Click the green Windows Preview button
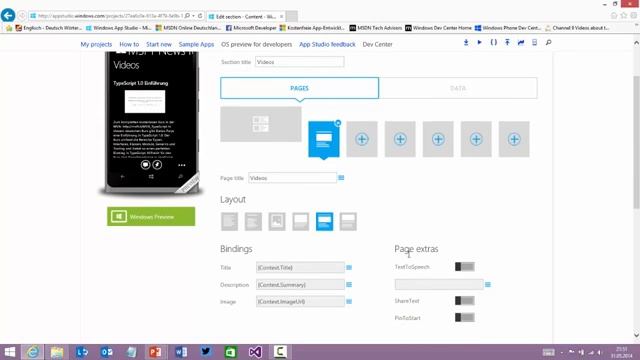 151,216
